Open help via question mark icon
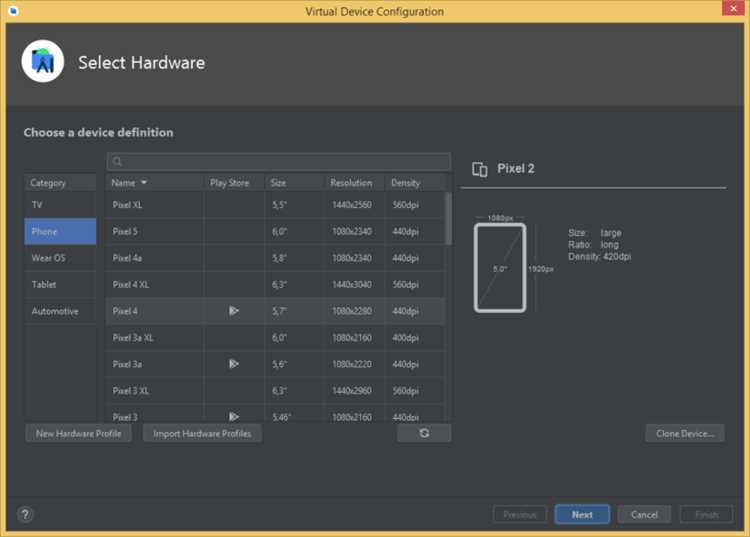The height and width of the screenshot is (537, 750). click(25, 515)
